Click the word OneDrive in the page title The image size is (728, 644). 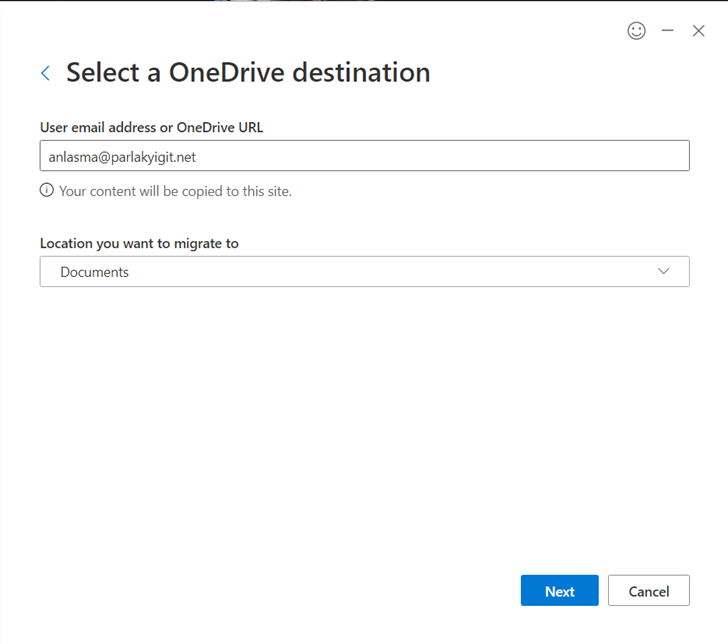pyautogui.click(x=227, y=73)
